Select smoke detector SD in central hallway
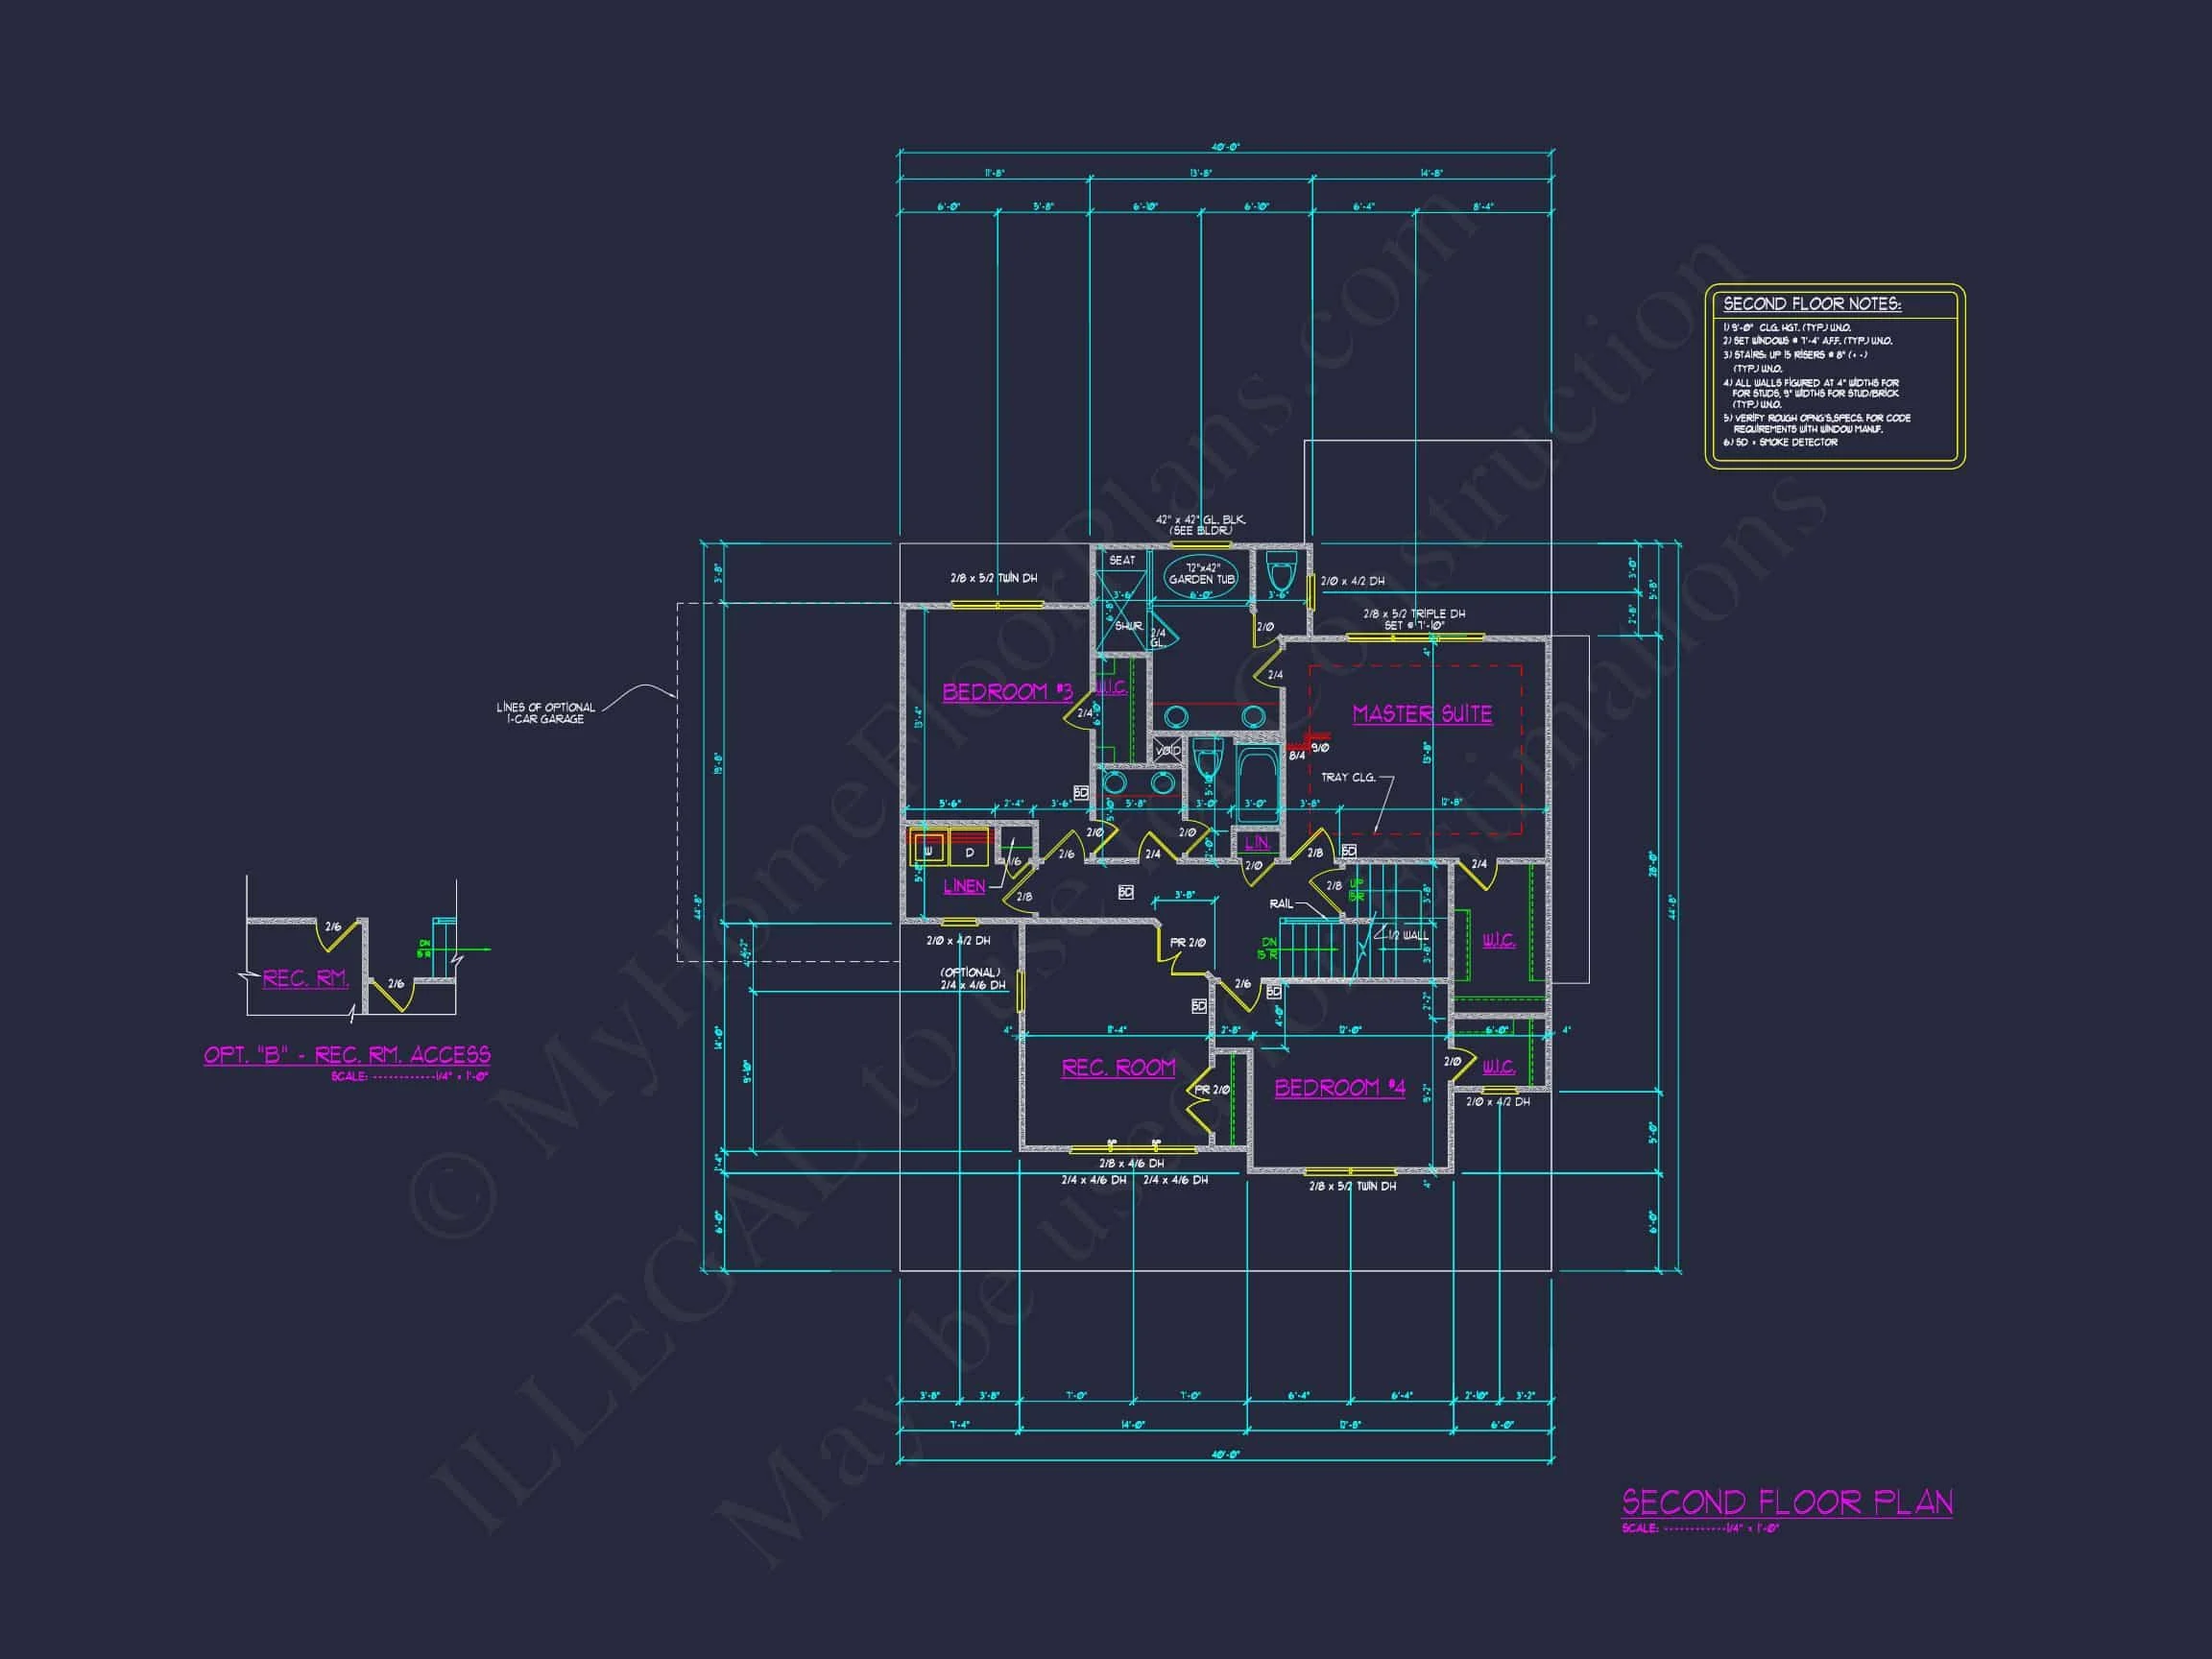 [1125, 891]
